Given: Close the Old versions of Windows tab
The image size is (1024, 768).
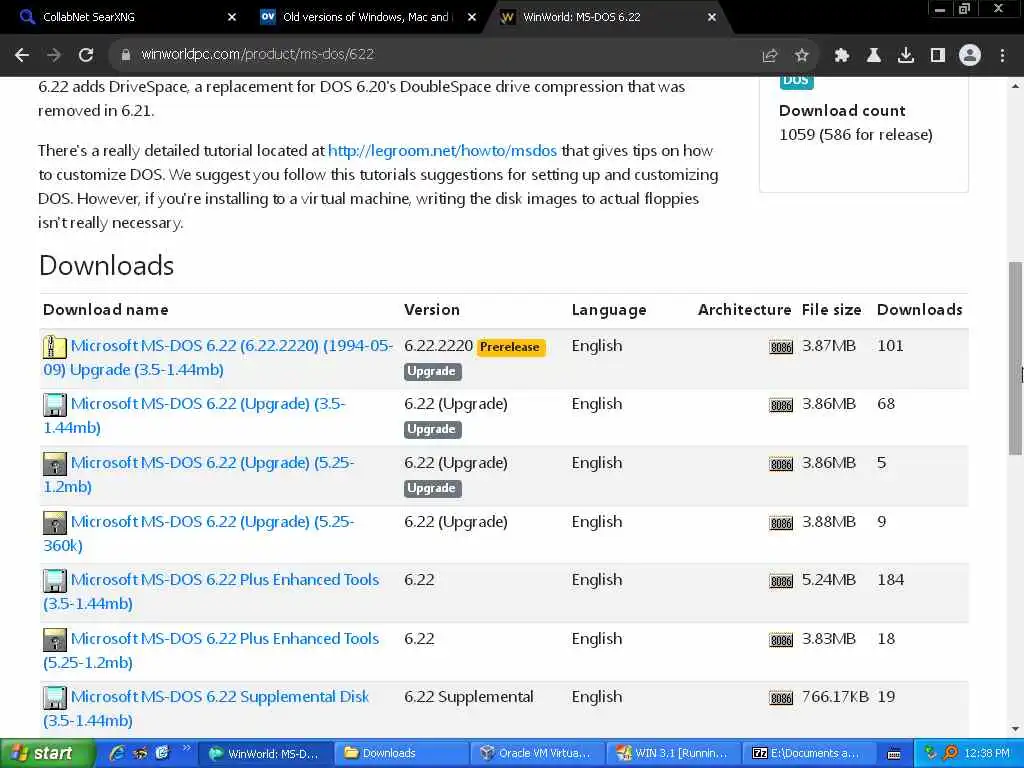Looking at the screenshot, I should click(x=472, y=17).
